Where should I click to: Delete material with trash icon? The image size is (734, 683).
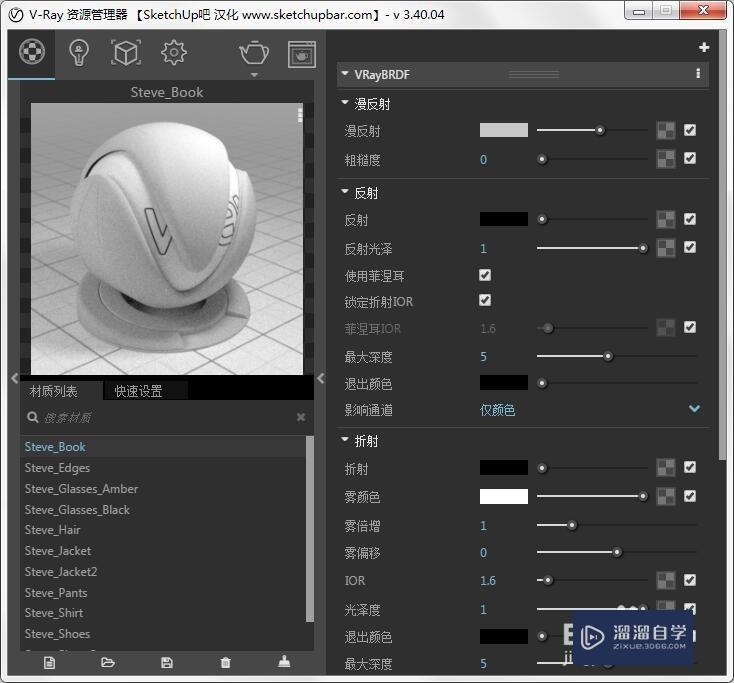pyautogui.click(x=226, y=662)
